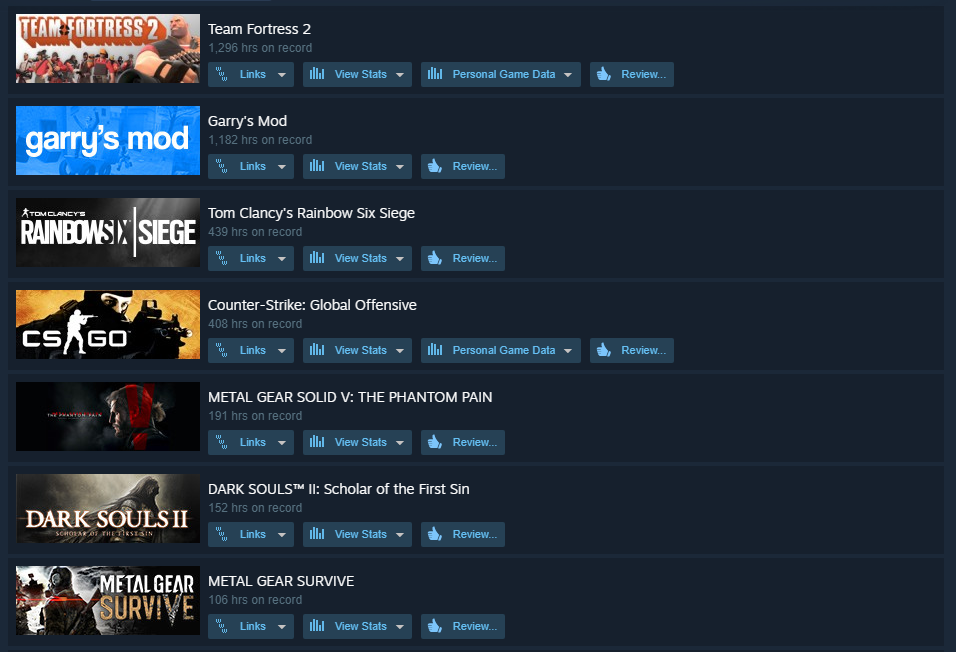956x652 pixels.
Task: Open METAL GEAR SOLID V: THE PHANTOM PAIN title
Action: 350,397
